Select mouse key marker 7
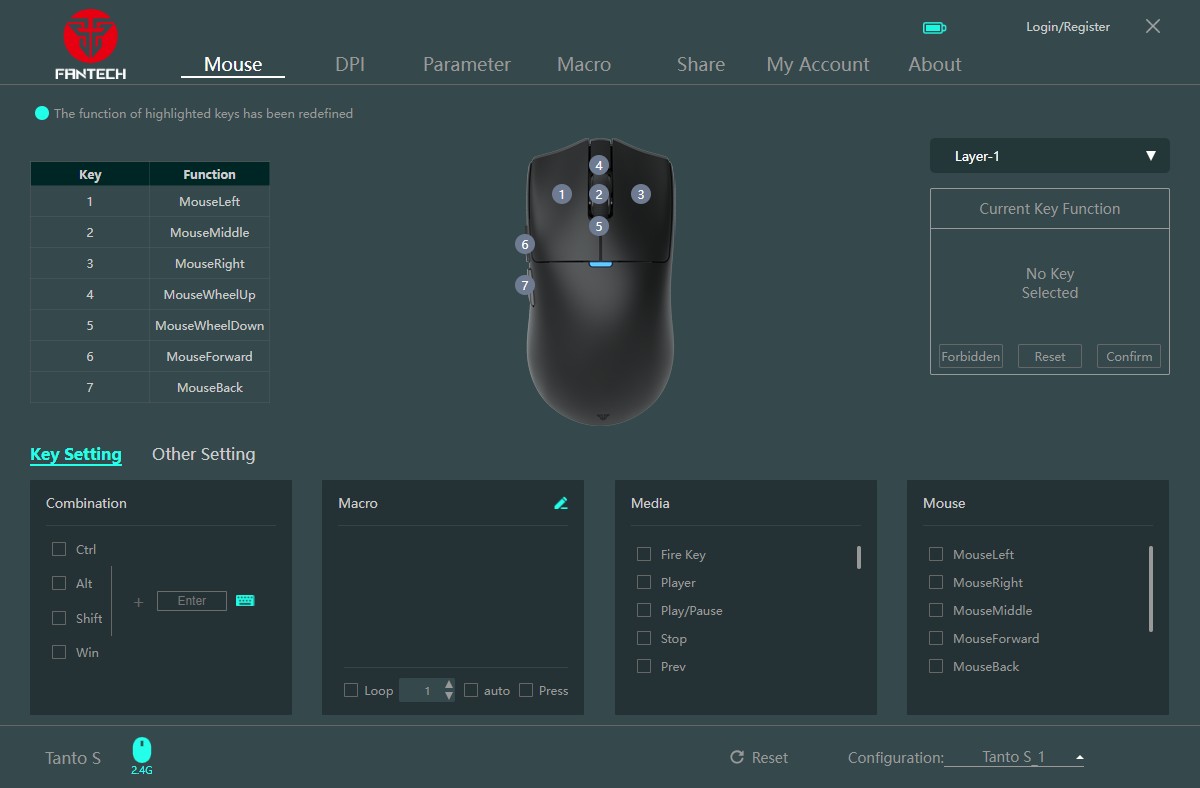The image size is (1200, 788). click(x=525, y=285)
